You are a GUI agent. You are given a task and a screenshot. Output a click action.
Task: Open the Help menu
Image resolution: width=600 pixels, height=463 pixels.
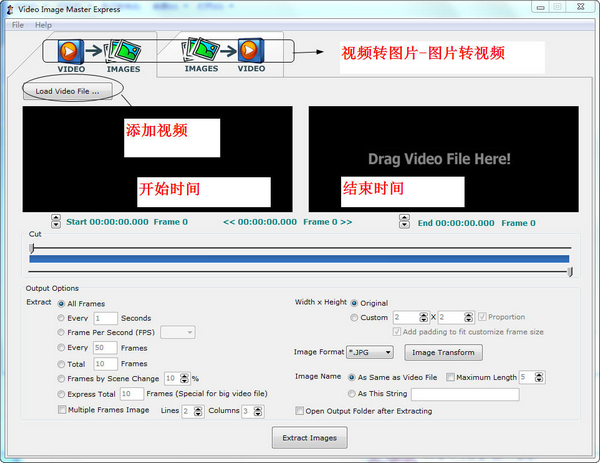coord(43,24)
